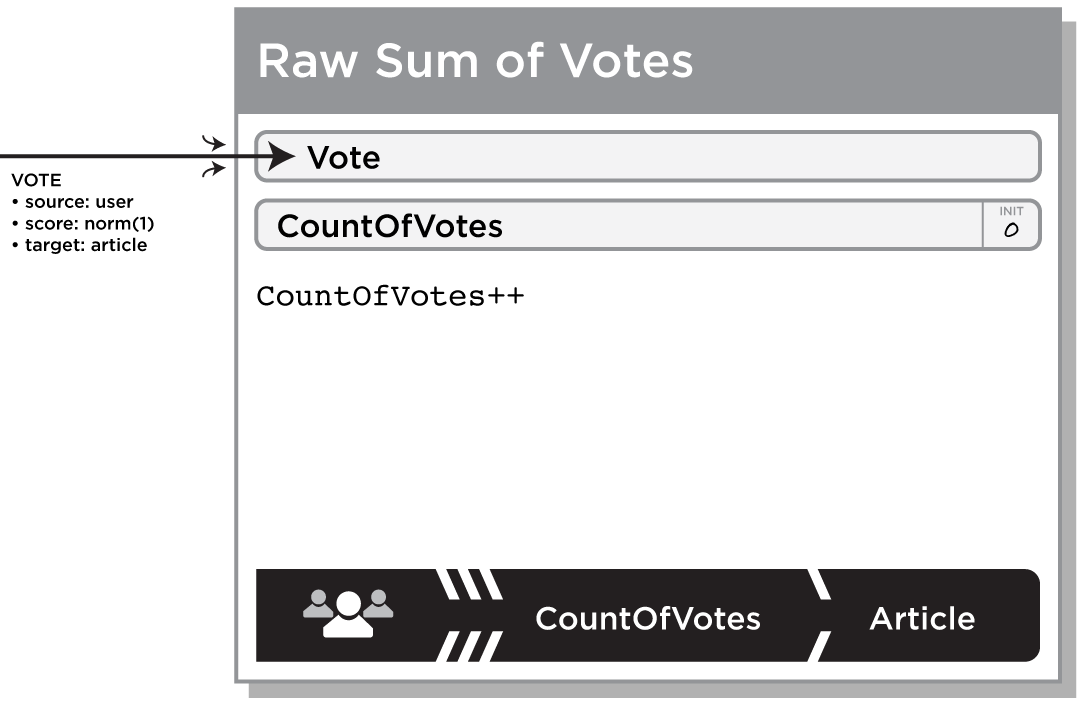Click the source: user bullet
1085x708 pixels.
tap(73, 202)
